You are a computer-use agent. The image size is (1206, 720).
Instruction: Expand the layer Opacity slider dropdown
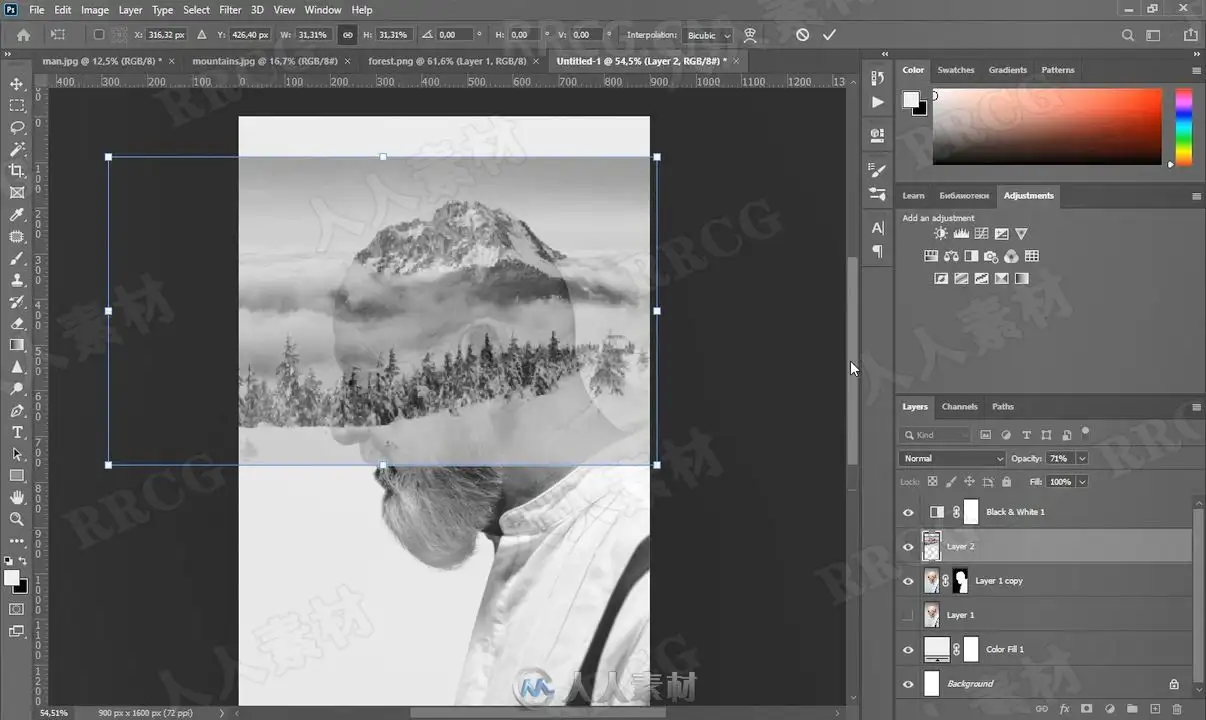pos(1082,459)
